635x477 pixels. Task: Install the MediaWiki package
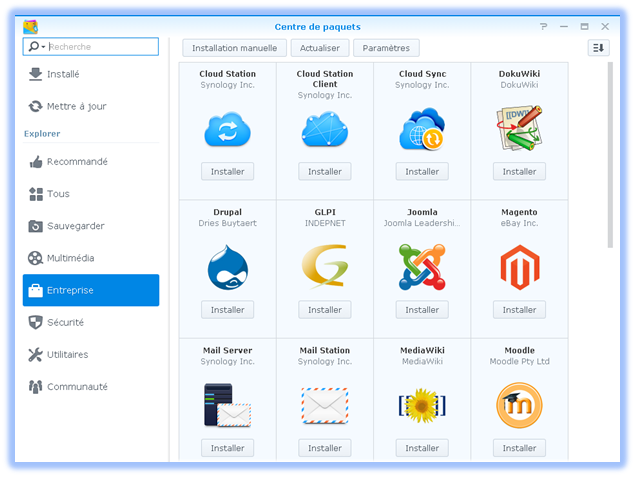(422, 448)
